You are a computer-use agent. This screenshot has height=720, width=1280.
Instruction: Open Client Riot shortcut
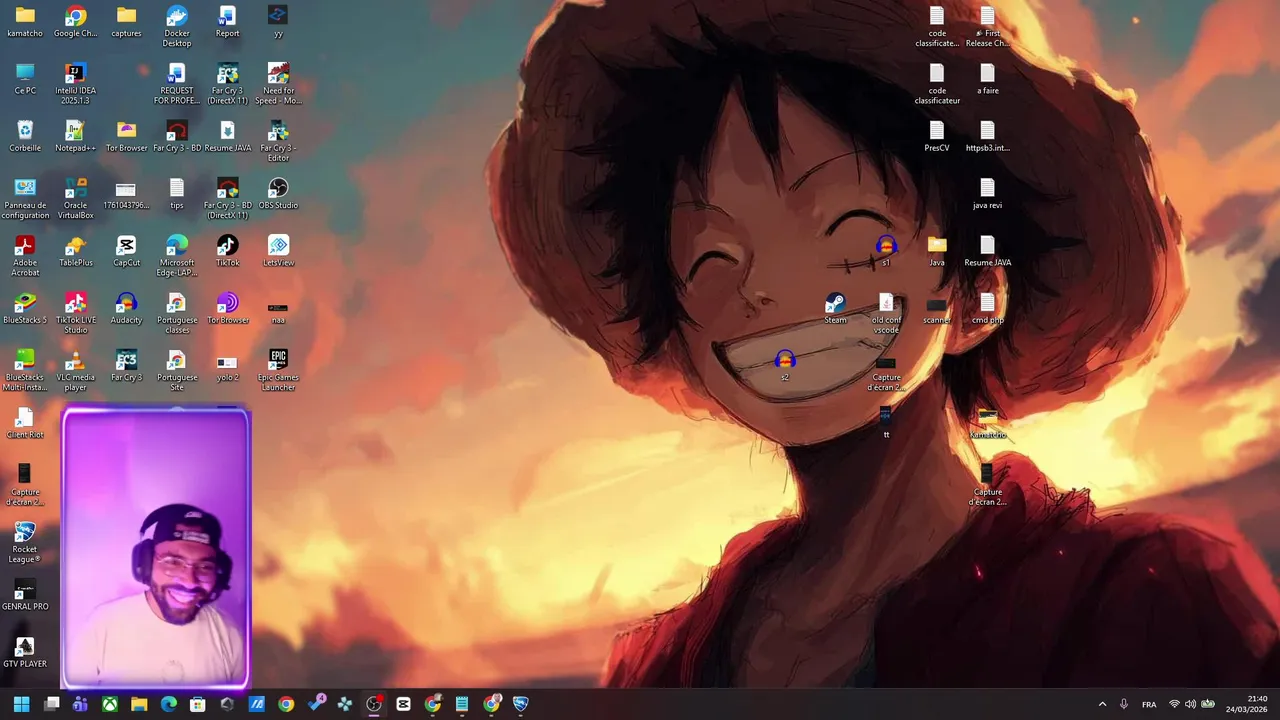[25, 423]
